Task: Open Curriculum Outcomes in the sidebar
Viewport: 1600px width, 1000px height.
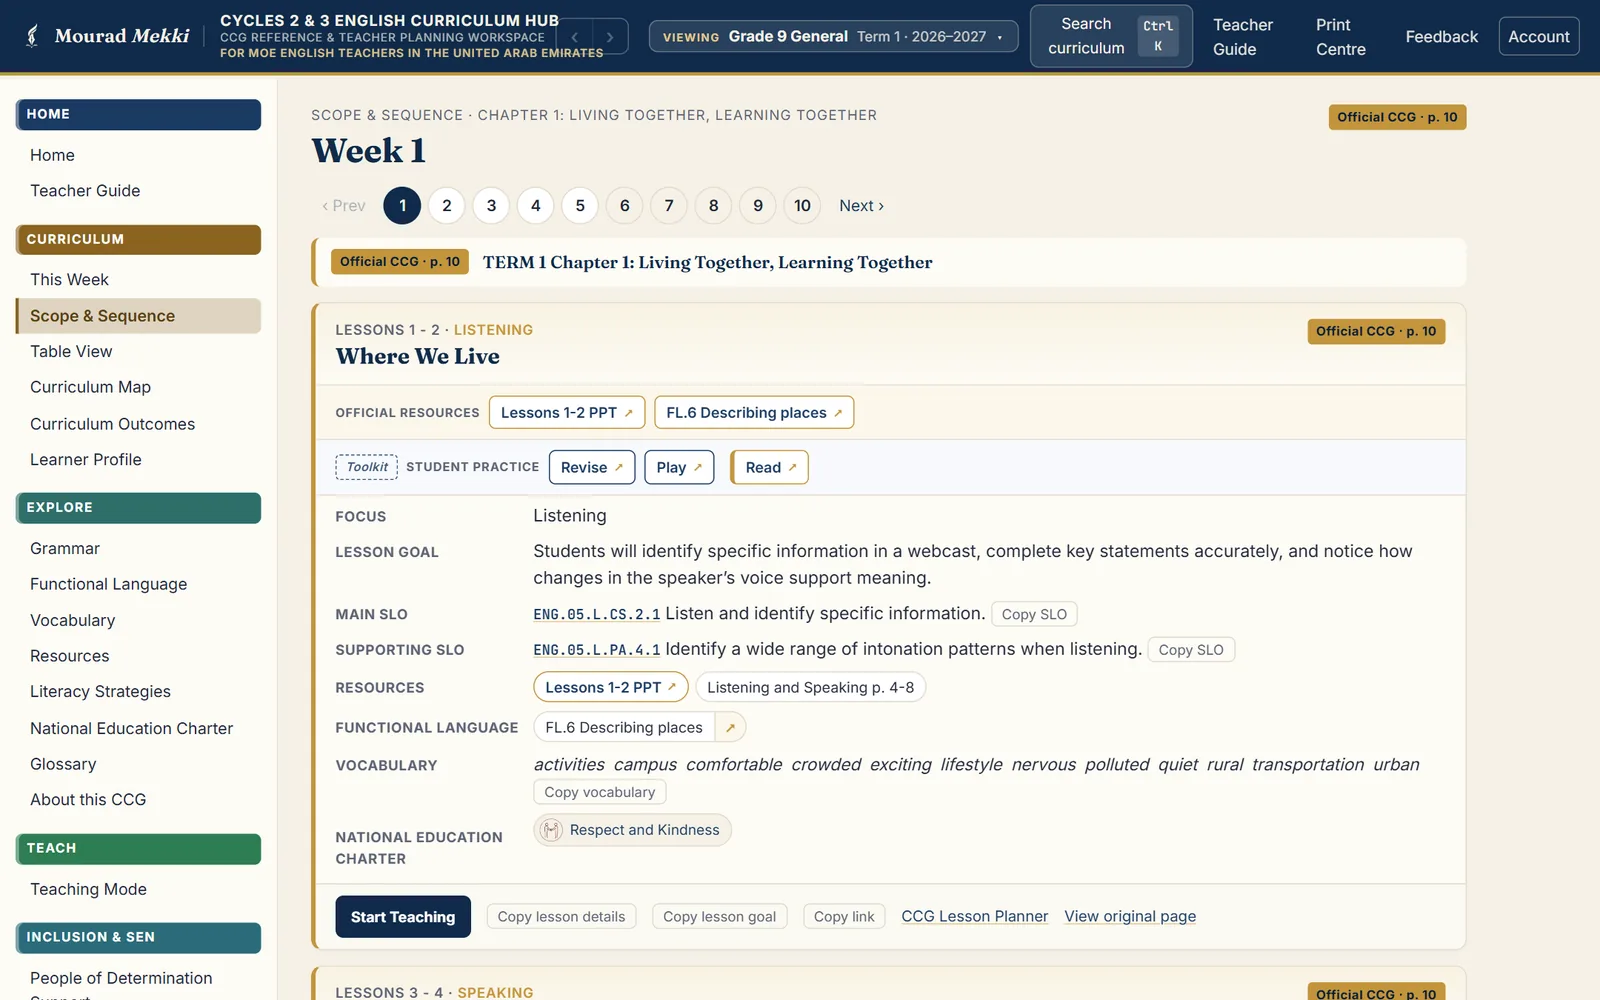Action: pyautogui.click(x=112, y=424)
